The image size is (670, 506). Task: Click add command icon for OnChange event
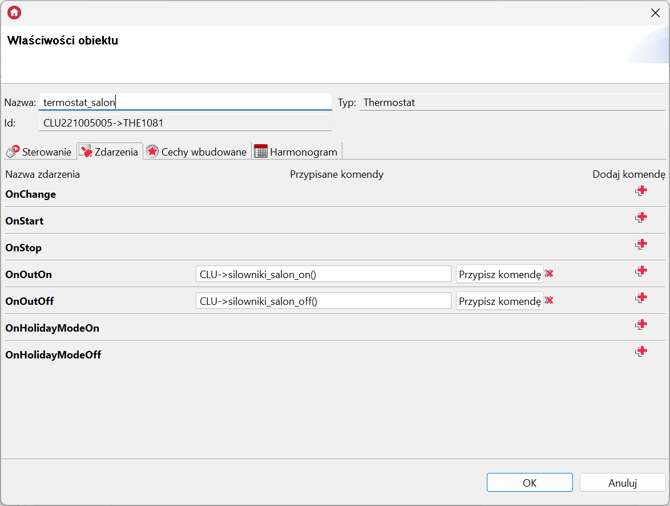(641, 191)
